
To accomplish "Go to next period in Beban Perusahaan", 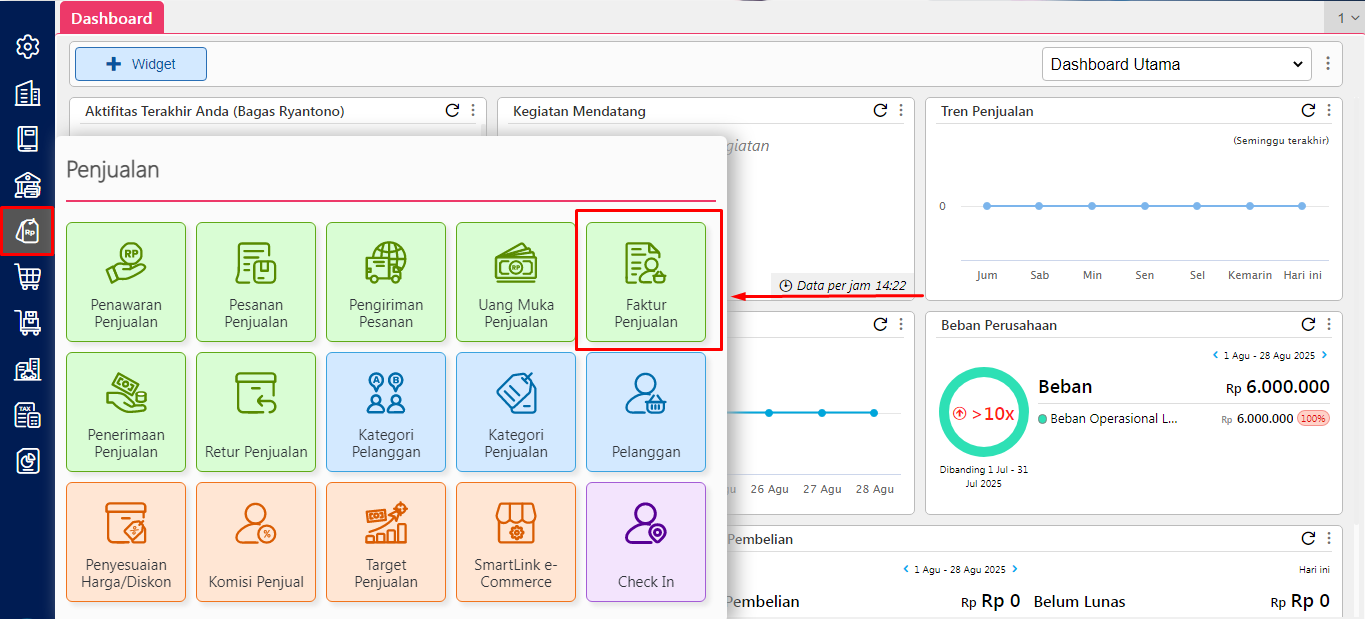I will tap(1324, 355).
